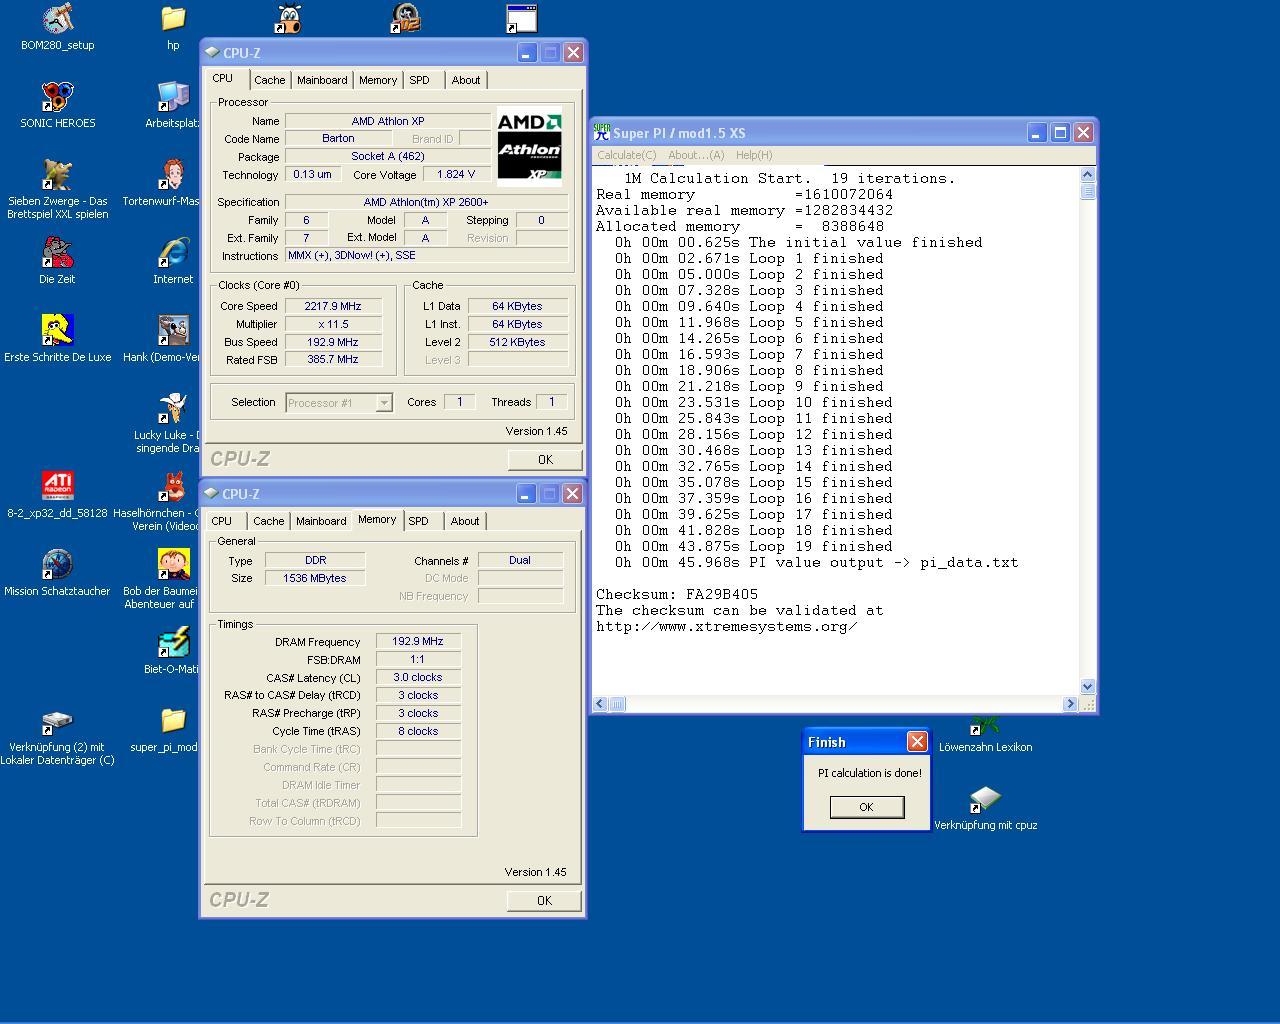
Task: Click the Rated FSB value 385.7 MHz
Action: [333, 359]
